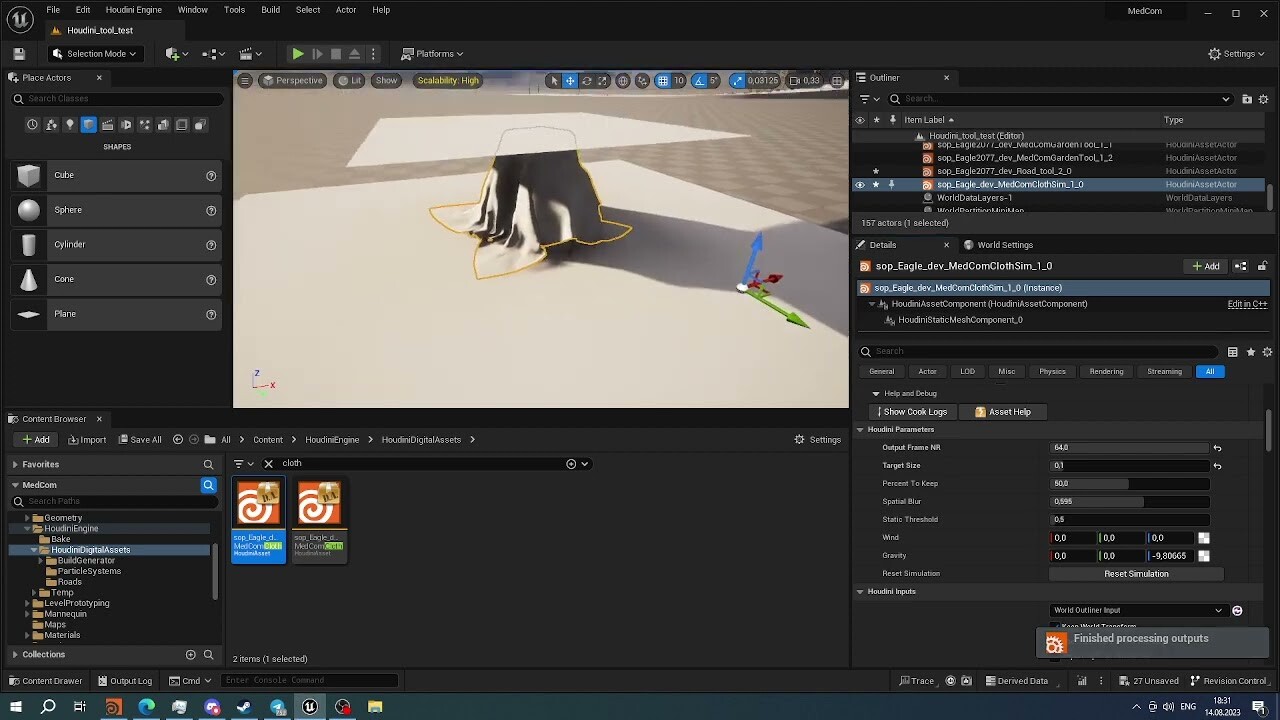This screenshot has height=720, width=1280.
Task: Switch to the World Settings tab
Action: point(997,245)
